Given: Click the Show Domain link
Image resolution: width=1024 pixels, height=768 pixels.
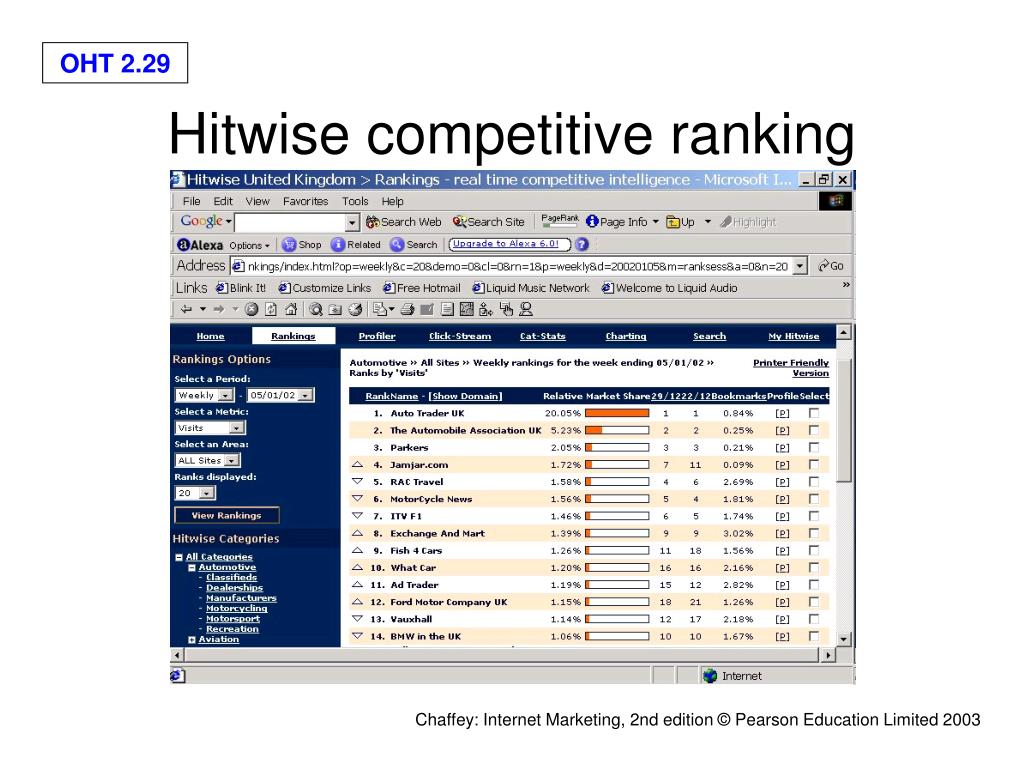Looking at the screenshot, I should pos(465,396).
